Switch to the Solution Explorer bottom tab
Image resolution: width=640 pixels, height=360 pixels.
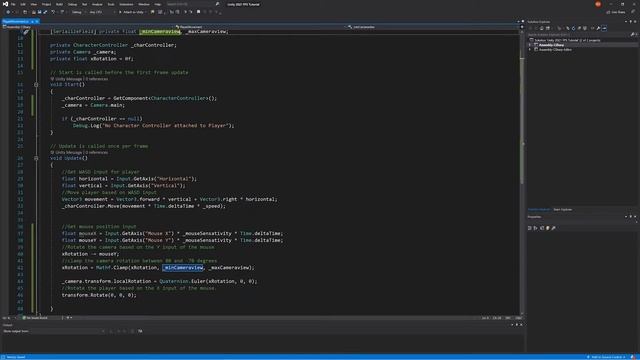click(539, 209)
